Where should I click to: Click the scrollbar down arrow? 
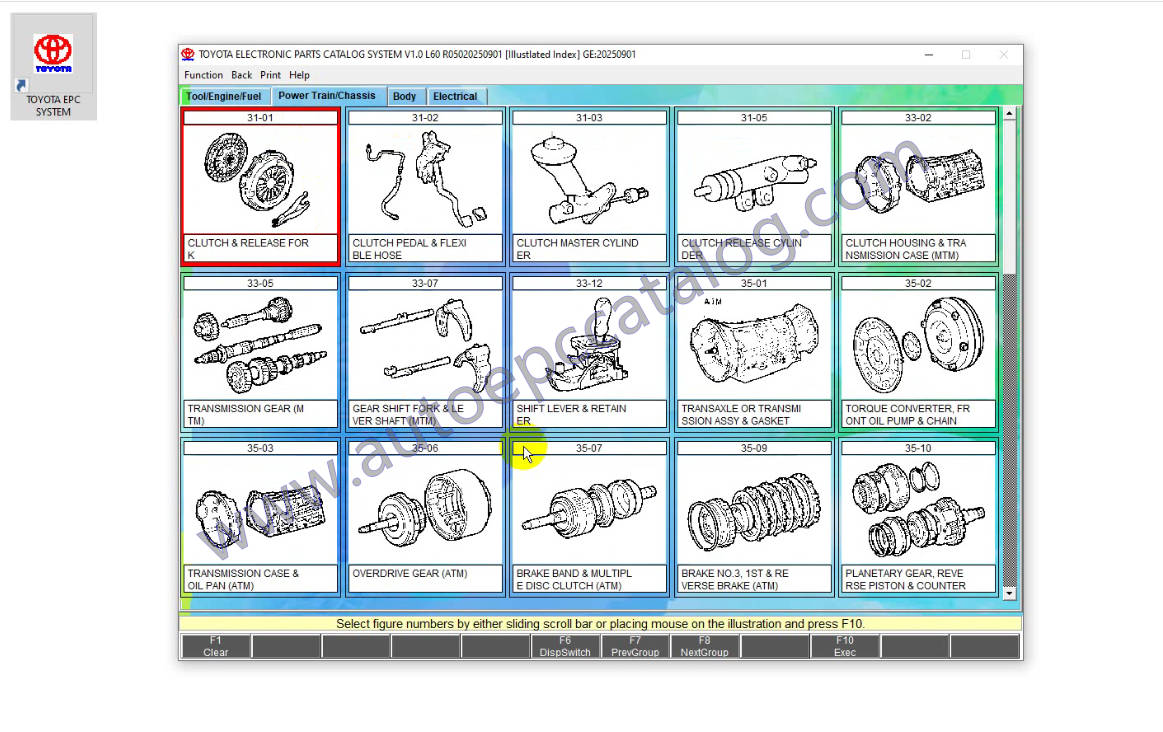pos(1009,593)
